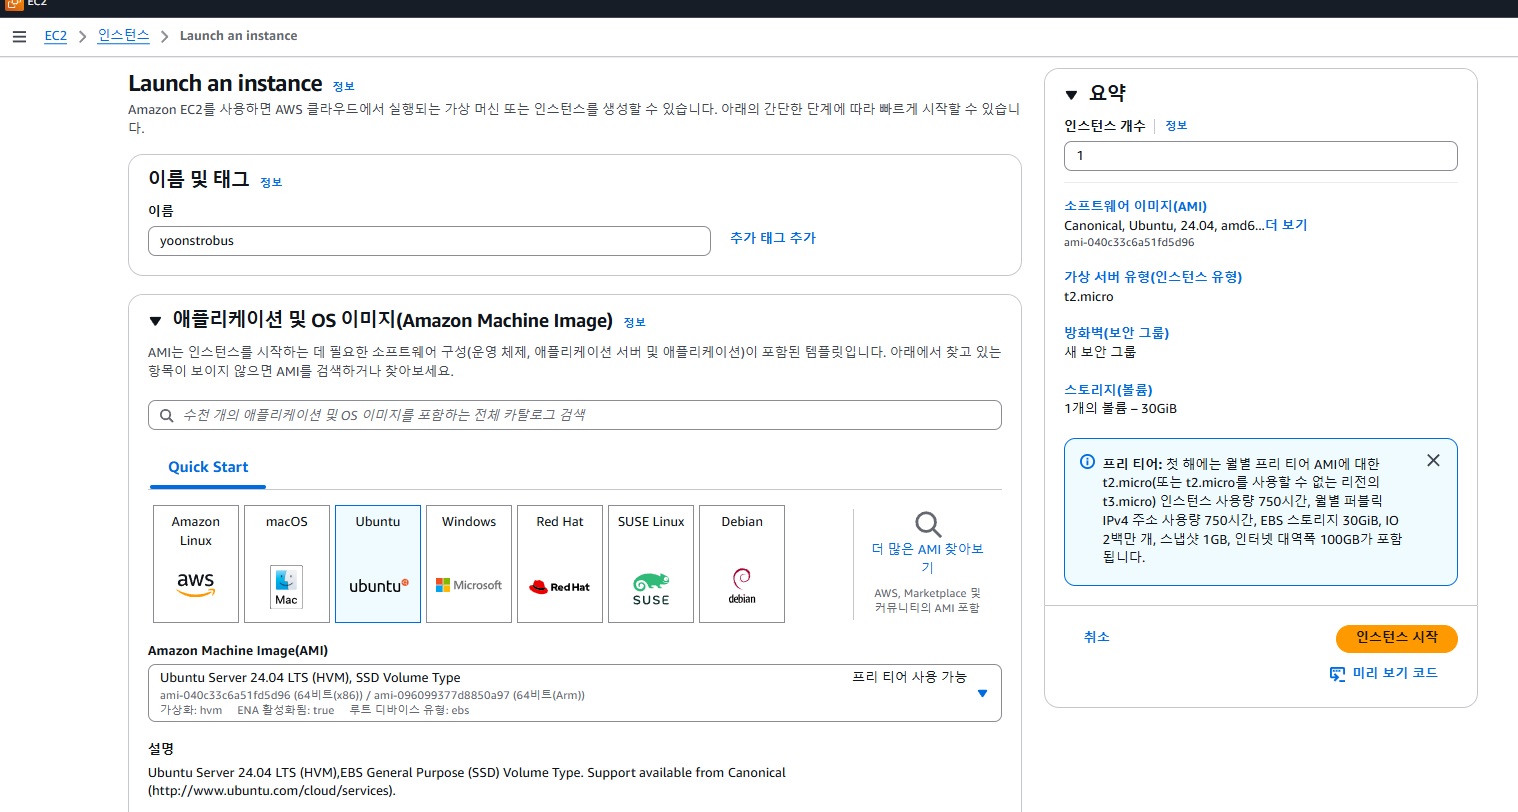Open the hamburger navigation menu
The image size is (1518, 812).
19,36
